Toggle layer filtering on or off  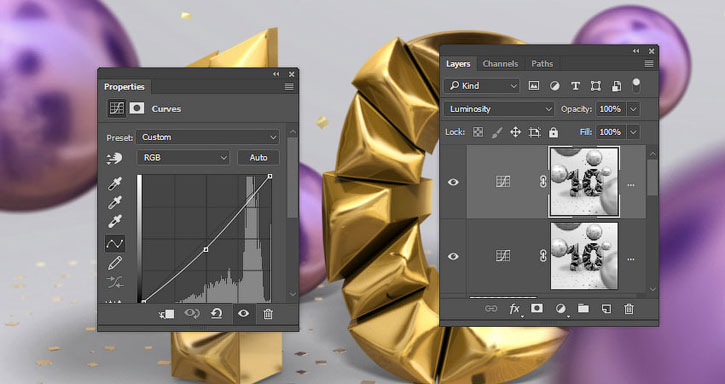point(636,85)
